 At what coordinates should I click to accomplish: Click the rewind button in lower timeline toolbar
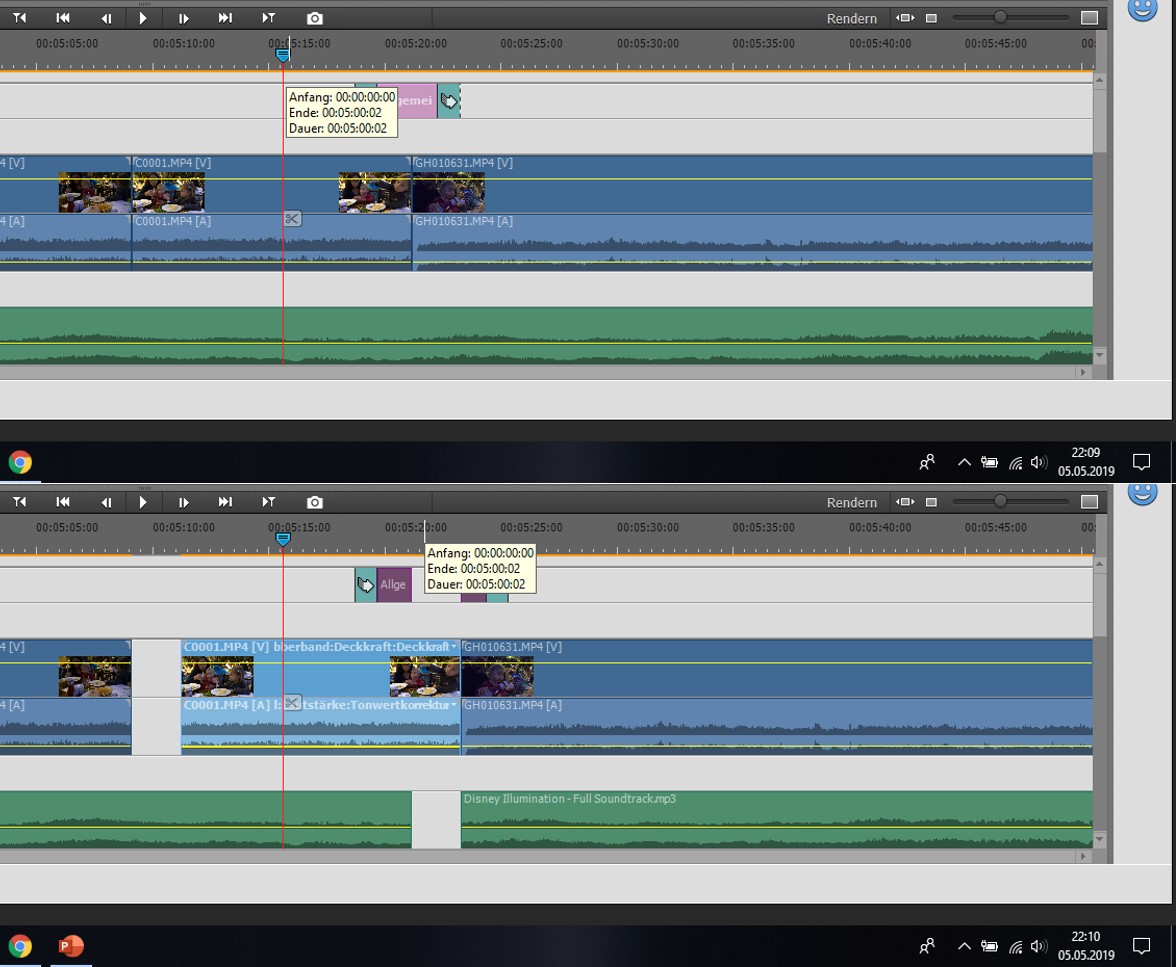coord(63,502)
